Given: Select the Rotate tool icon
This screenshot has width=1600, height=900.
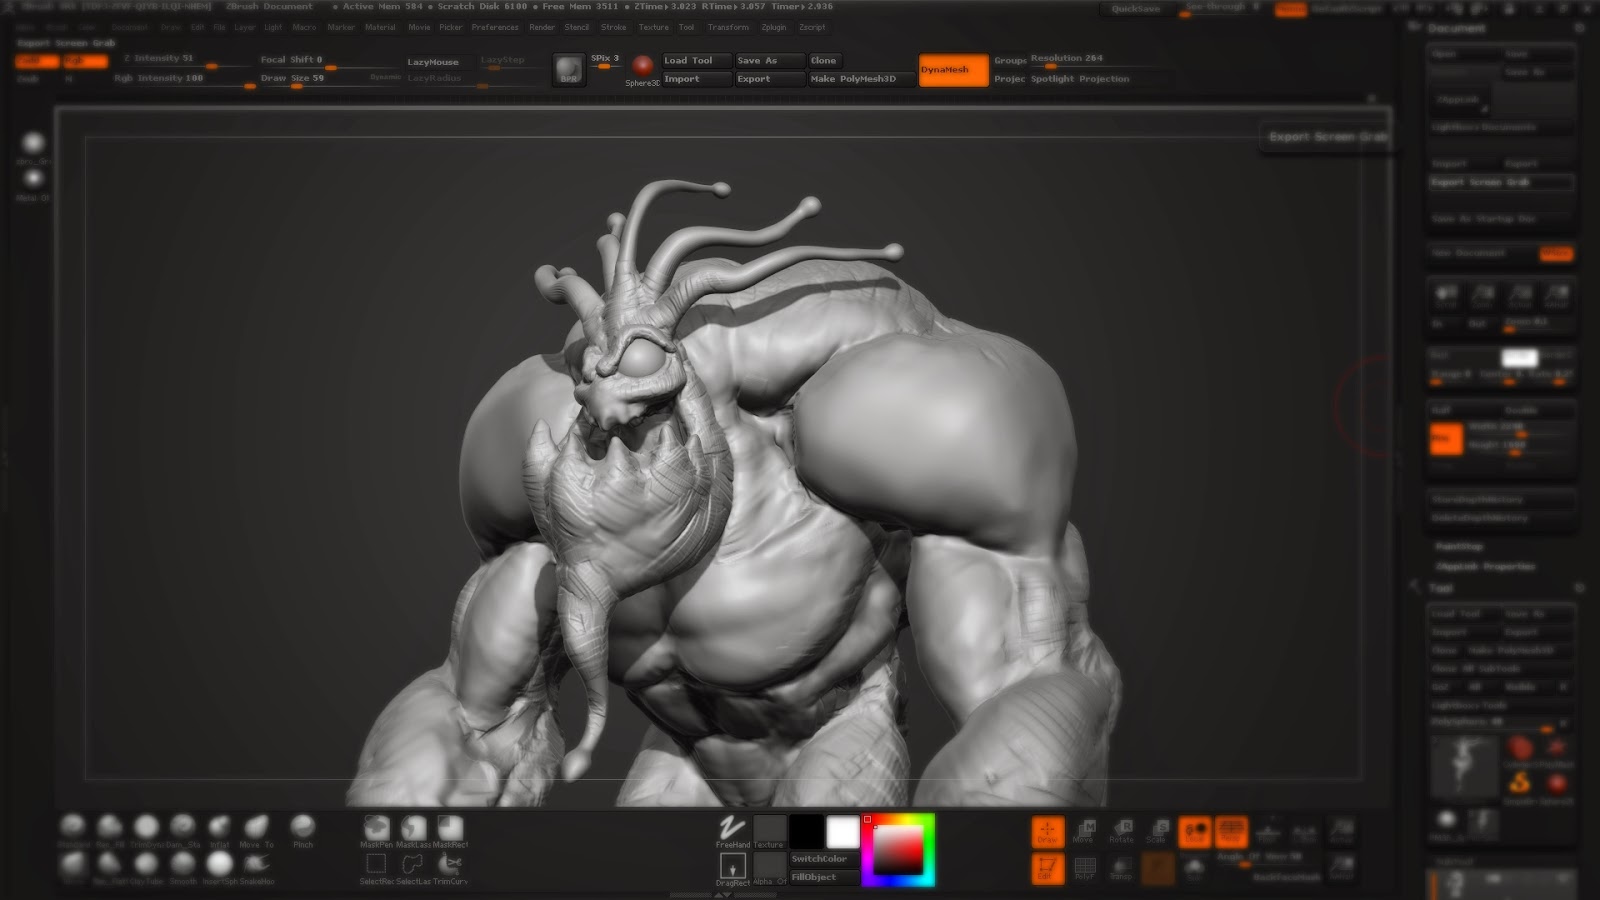Looking at the screenshot, I should (x=1122, y=829).
